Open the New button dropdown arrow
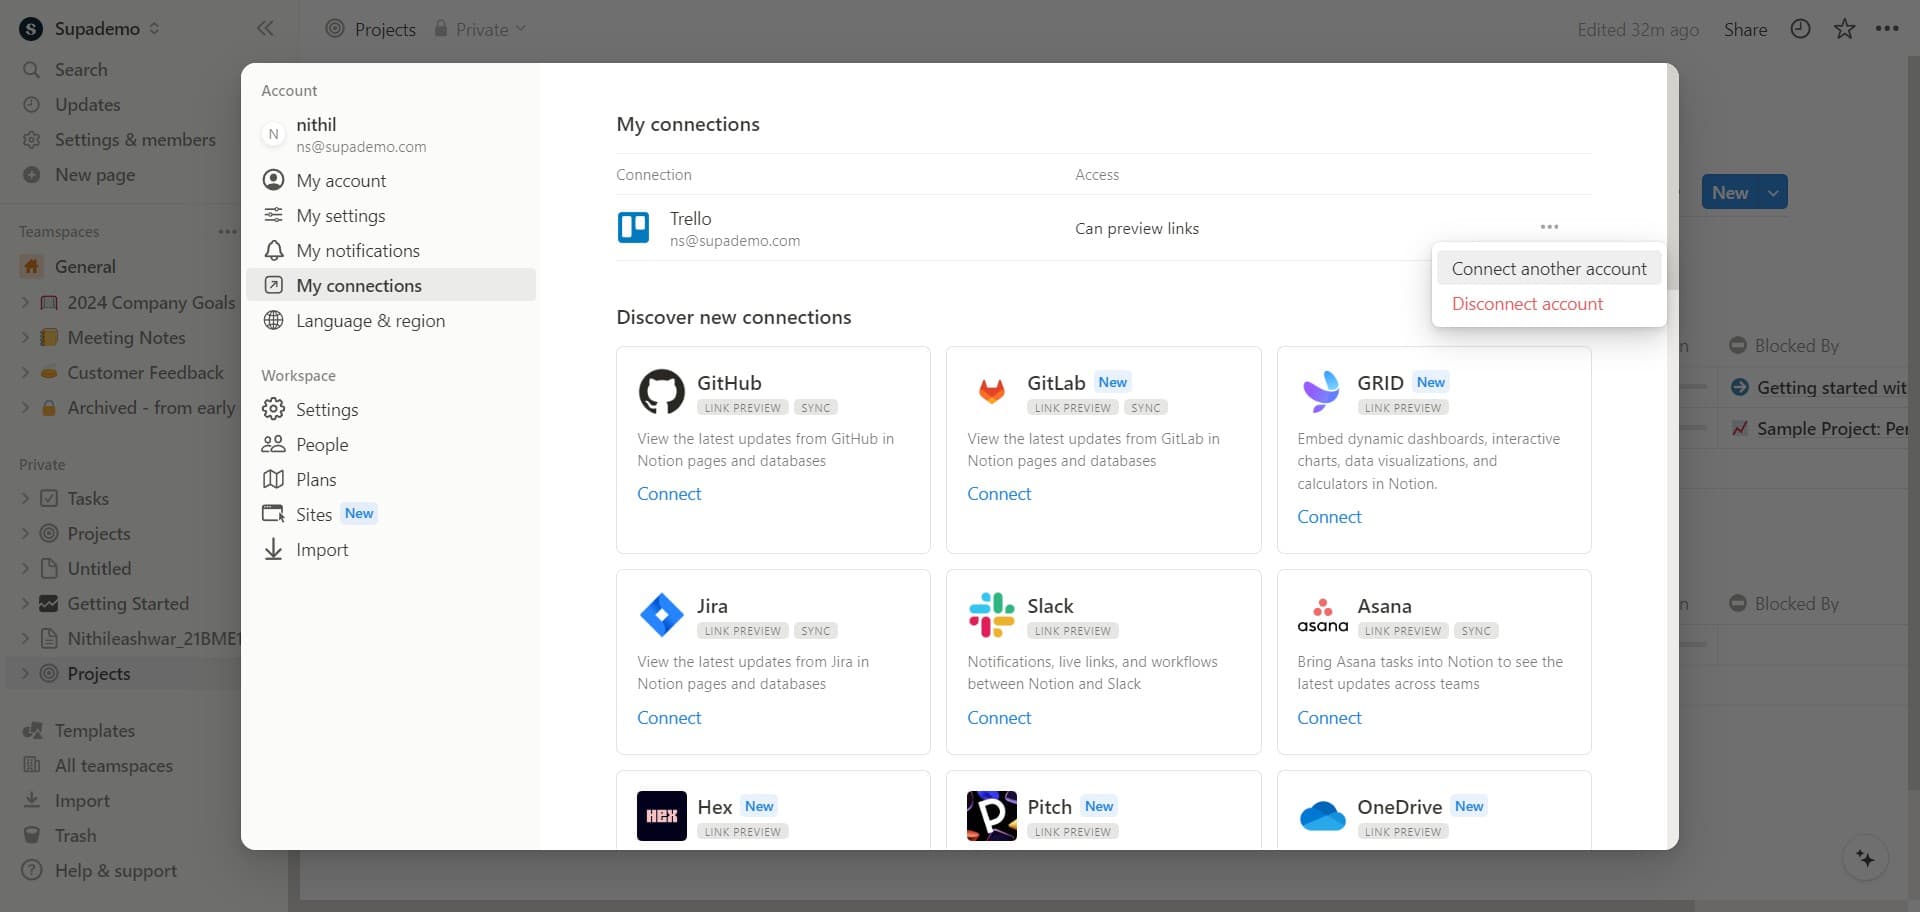The image size is (1920, 912). point(1773,192)
